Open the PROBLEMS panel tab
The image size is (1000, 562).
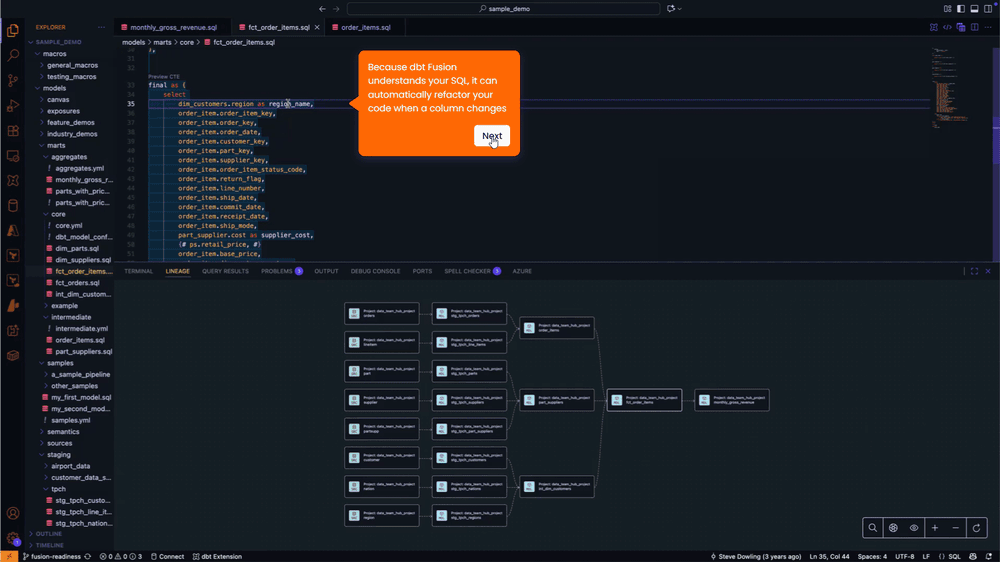point(277,271)
